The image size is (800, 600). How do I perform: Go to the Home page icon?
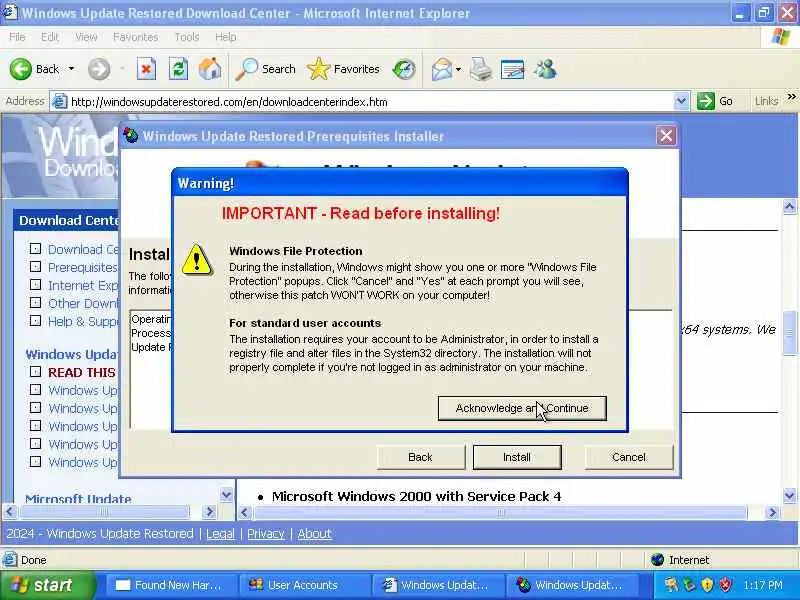[x=210, y=69]
